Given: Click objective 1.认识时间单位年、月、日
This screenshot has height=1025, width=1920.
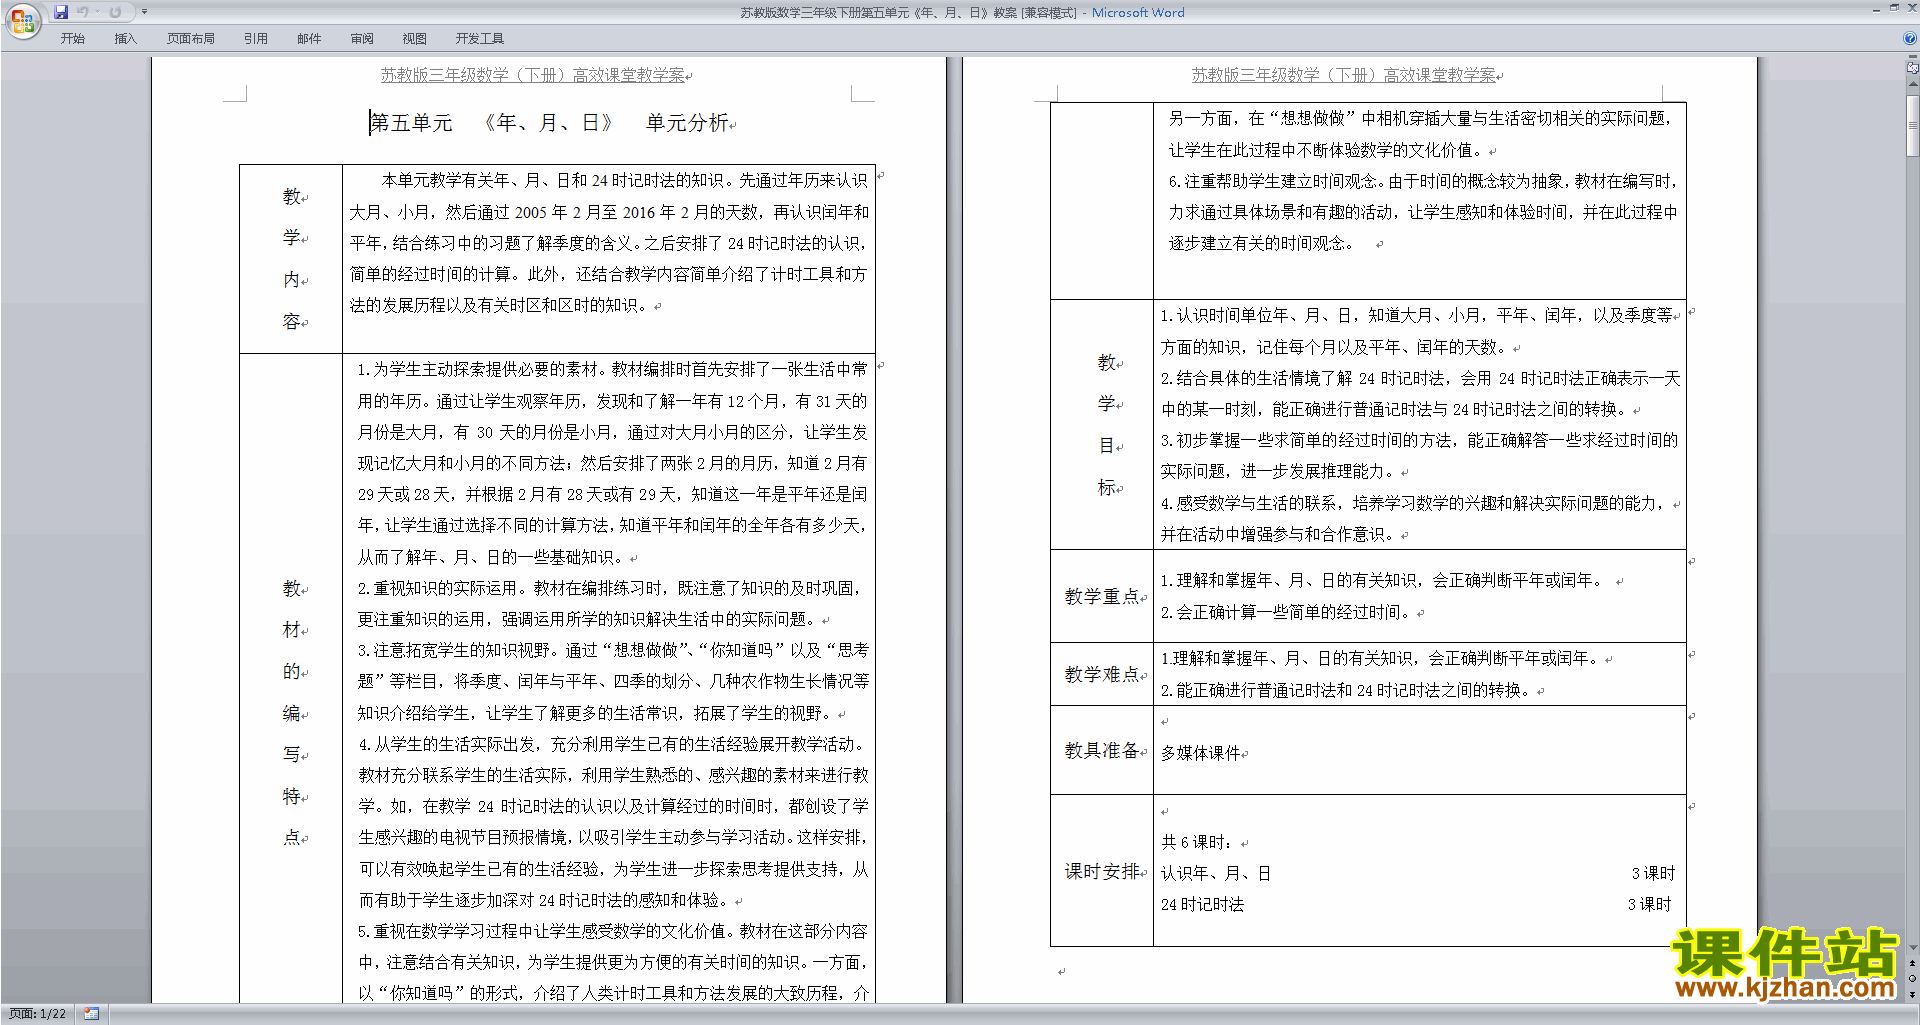Looking at the screenshot, I should click(x=1419, y=331).
